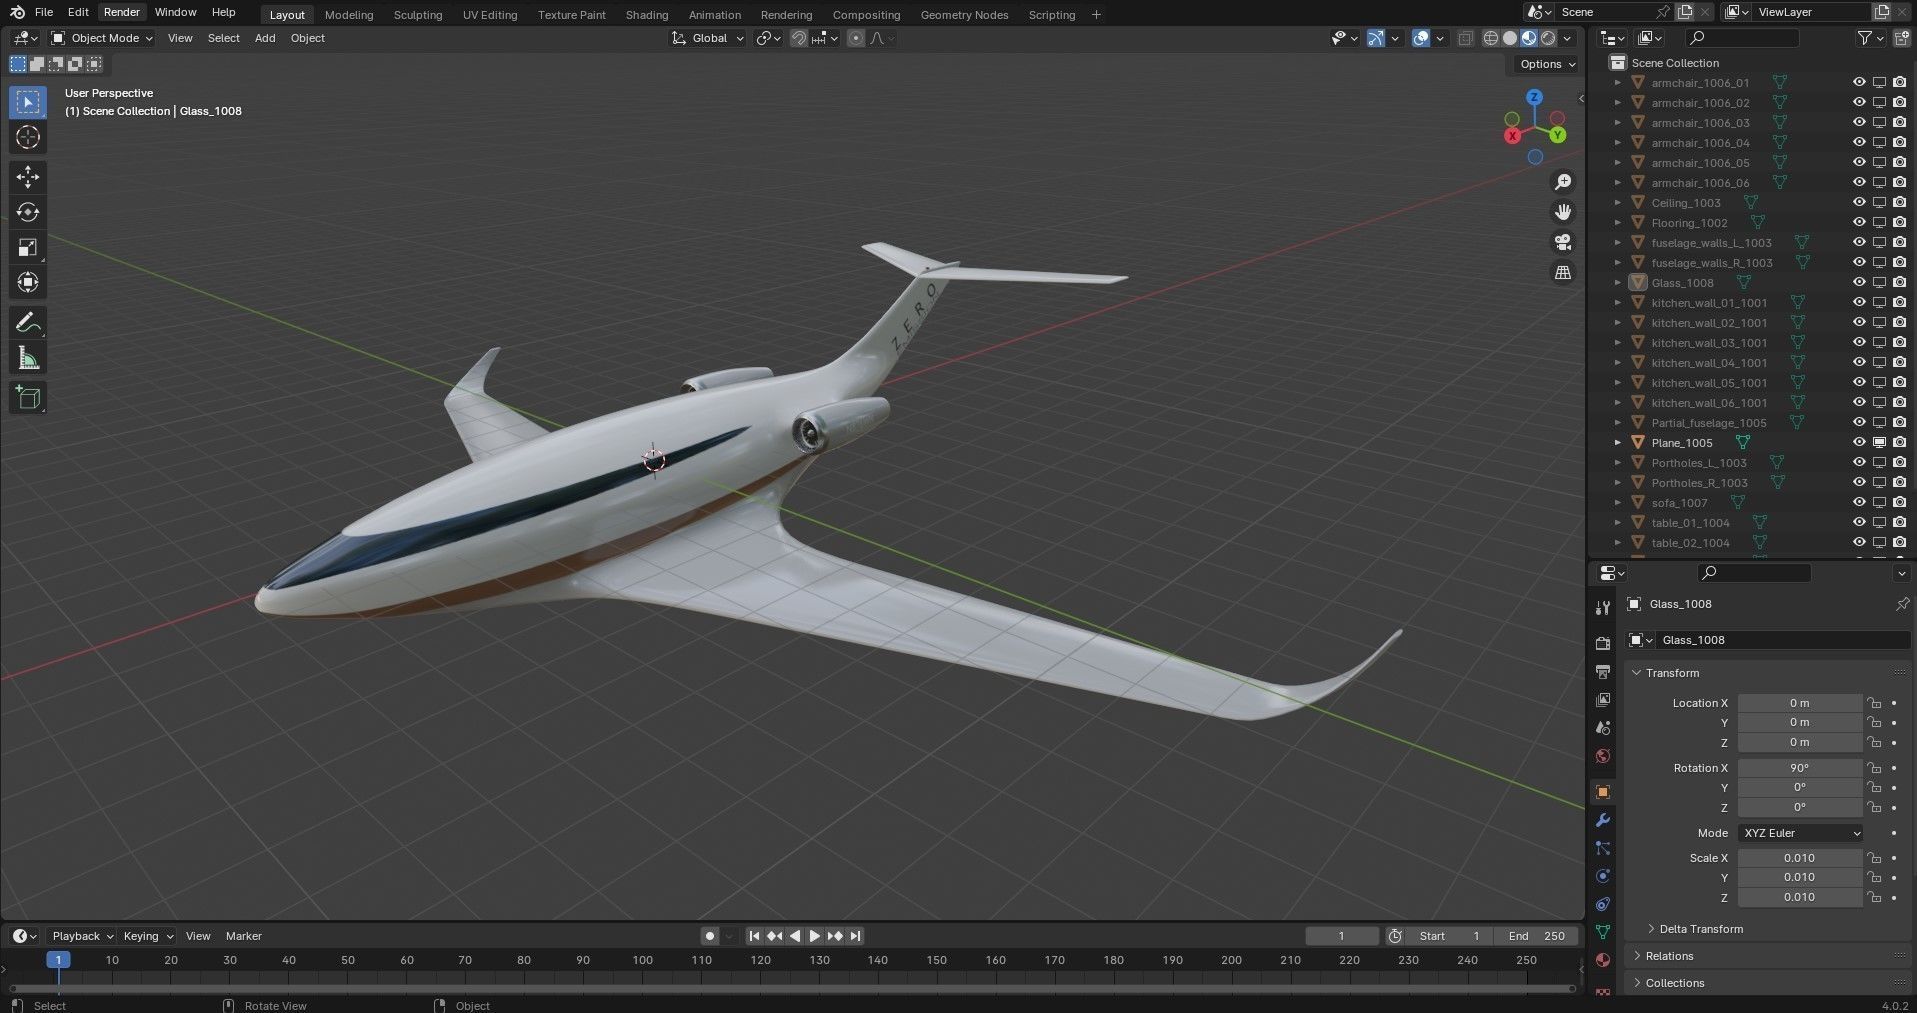Screen dimensions: 1917x1013
Task: Open the File menu
Action: coord(44,12)
